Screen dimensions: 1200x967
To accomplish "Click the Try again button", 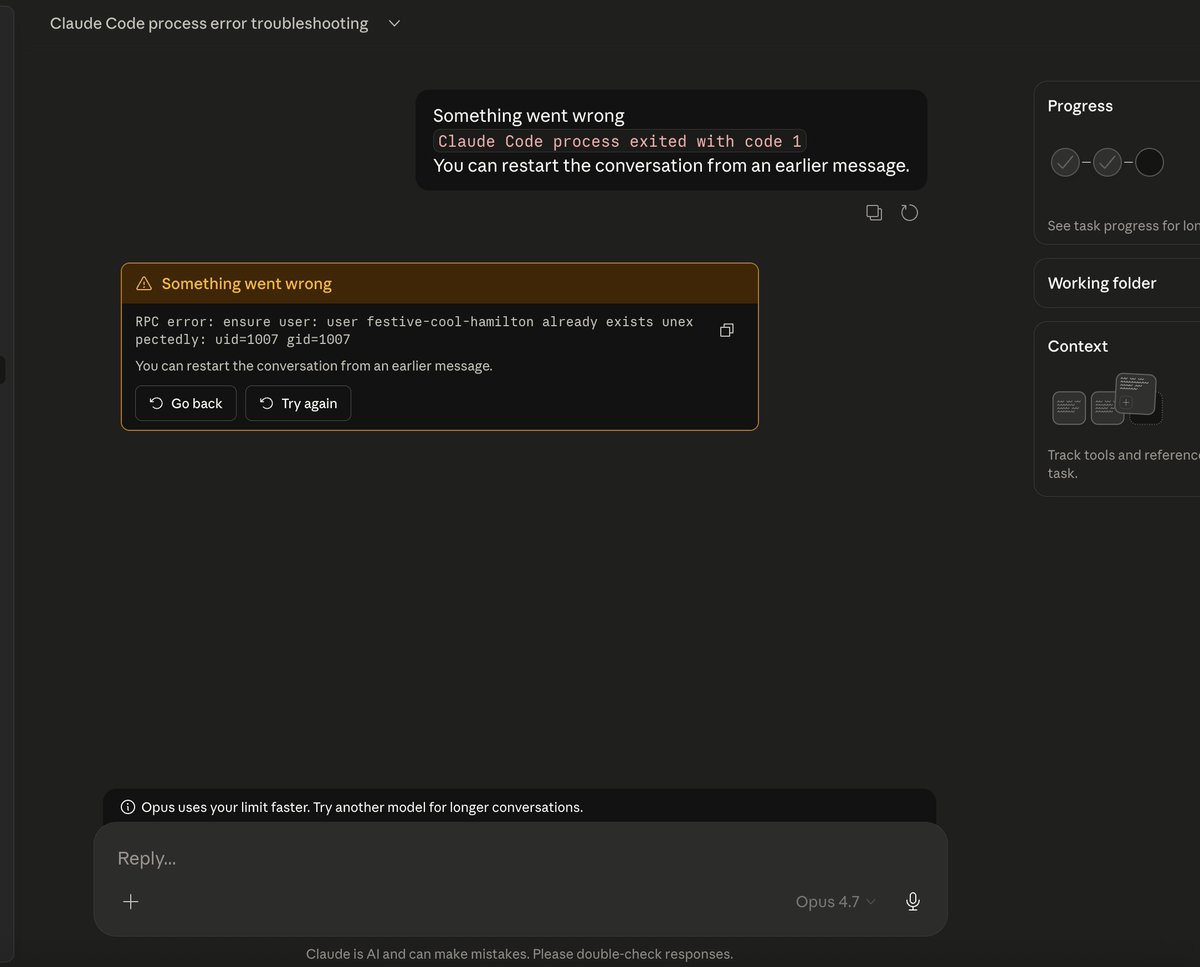I will tap(298, 403).
